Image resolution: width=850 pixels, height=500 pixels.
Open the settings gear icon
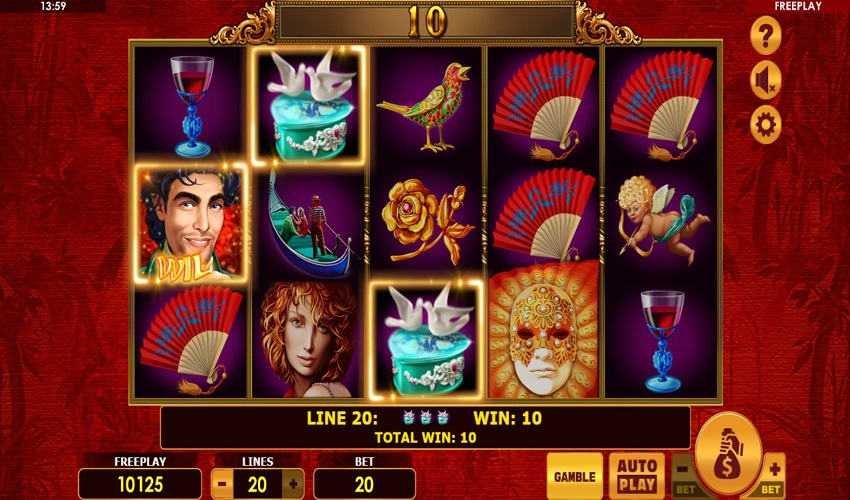click(x=765, y=125)
